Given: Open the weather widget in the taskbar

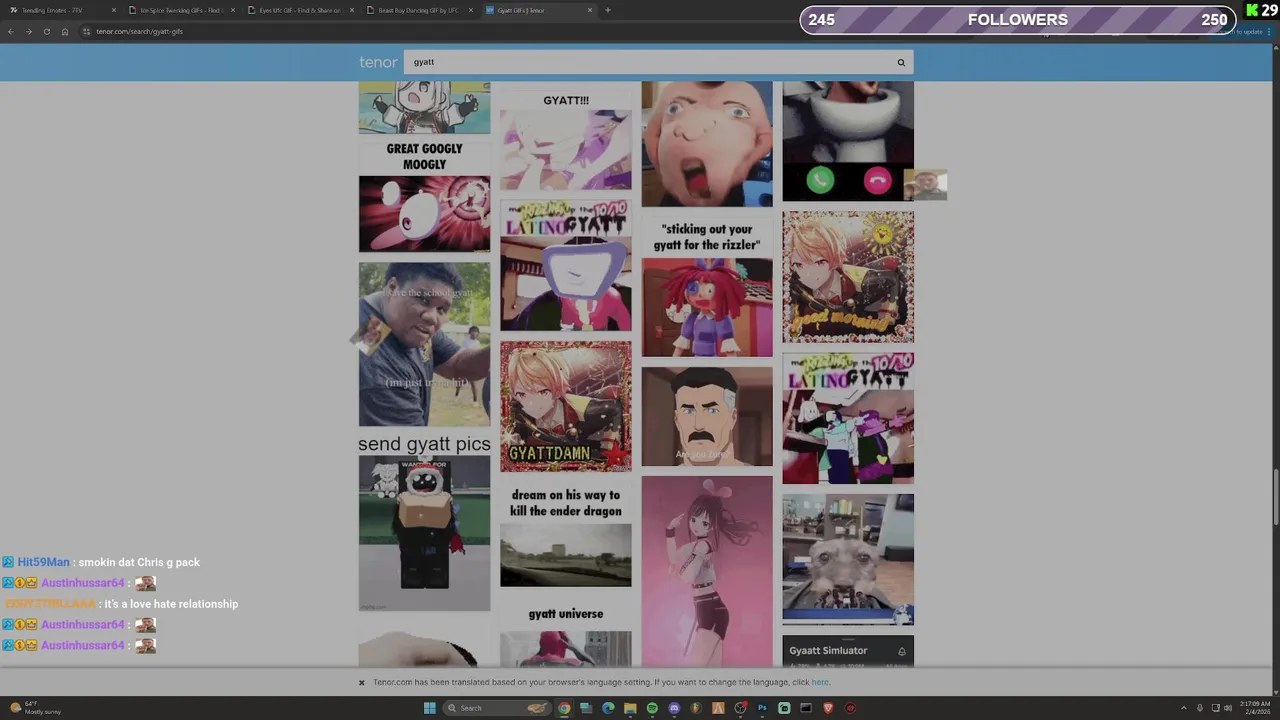Looking at the screenshot, I should click(35, 708).
